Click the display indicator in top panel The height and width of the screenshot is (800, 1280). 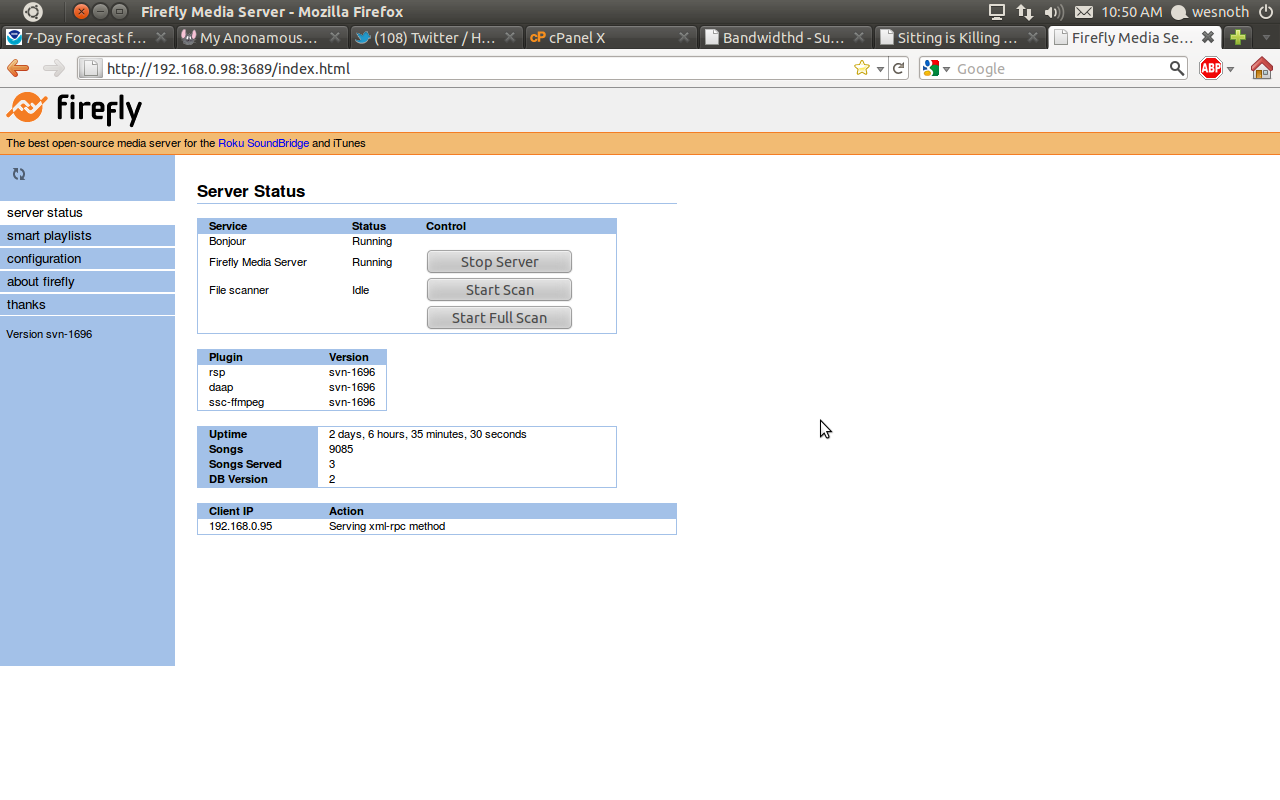pyautogui.click(x=997, y=12)
